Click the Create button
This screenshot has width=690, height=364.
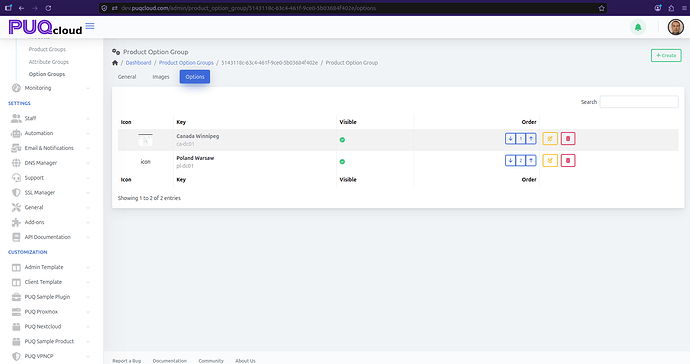pos(666,55)
